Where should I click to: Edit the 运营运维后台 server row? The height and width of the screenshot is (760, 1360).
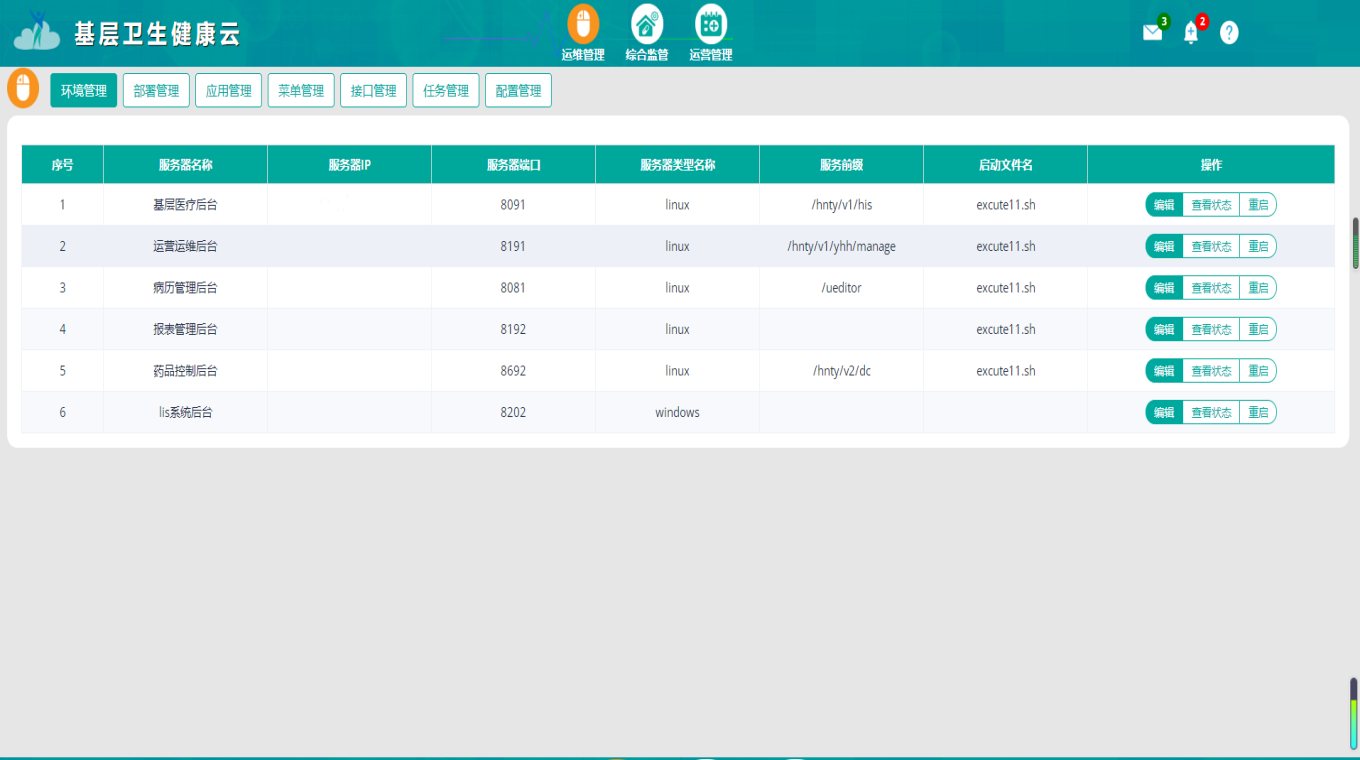tap(1164, 246)
